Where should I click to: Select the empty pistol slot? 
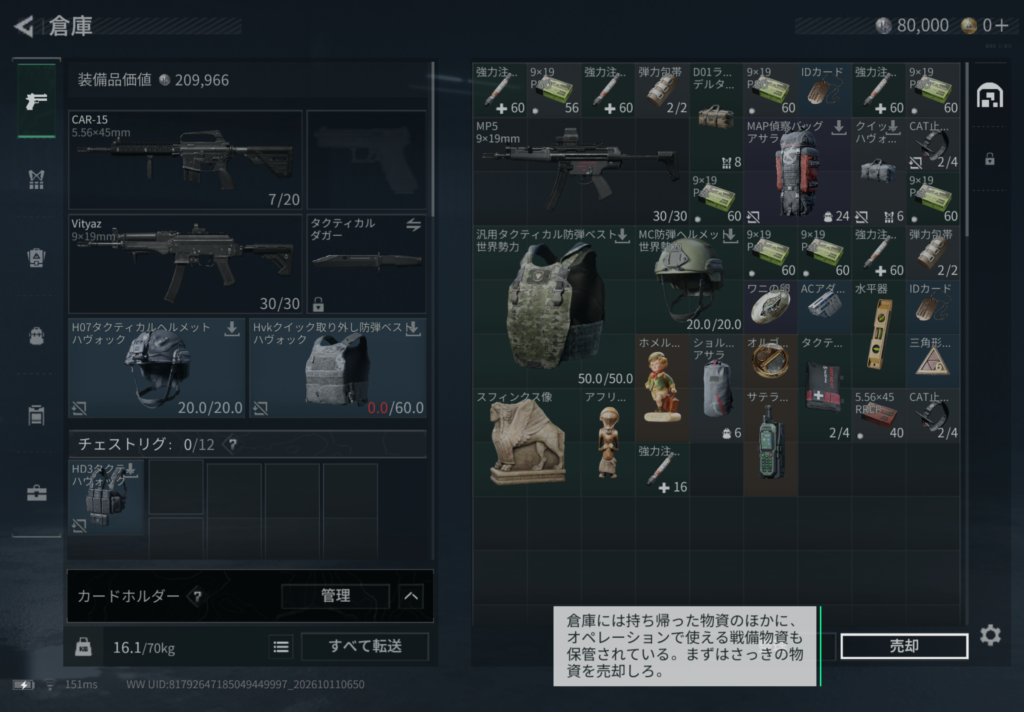366,159
